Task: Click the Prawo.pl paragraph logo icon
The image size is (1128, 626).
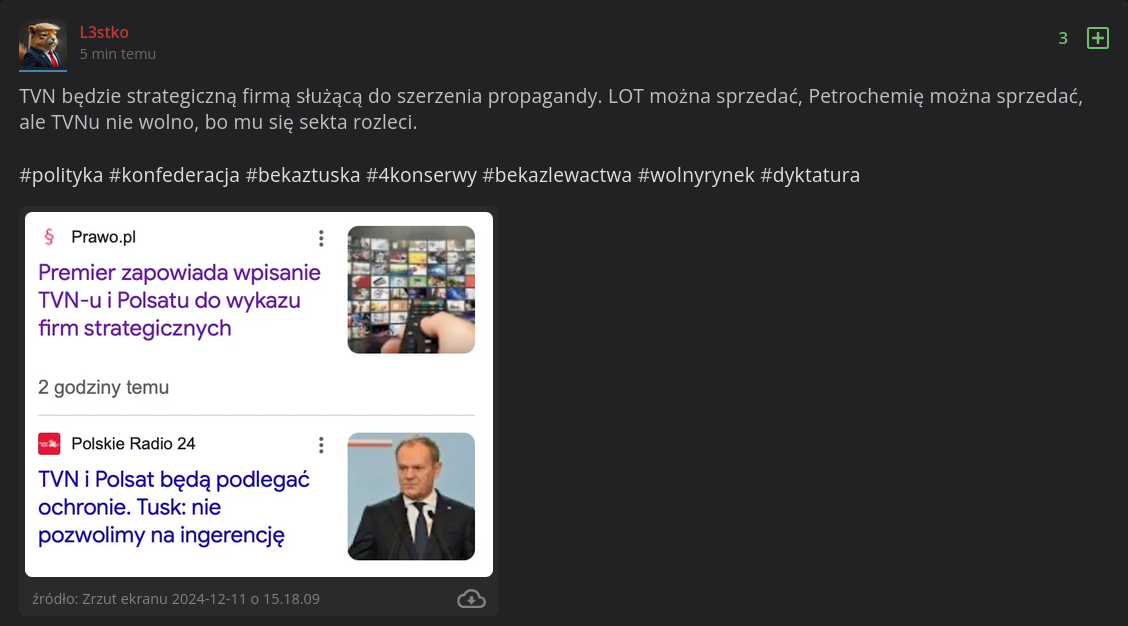Action: [x=49, y=237]
